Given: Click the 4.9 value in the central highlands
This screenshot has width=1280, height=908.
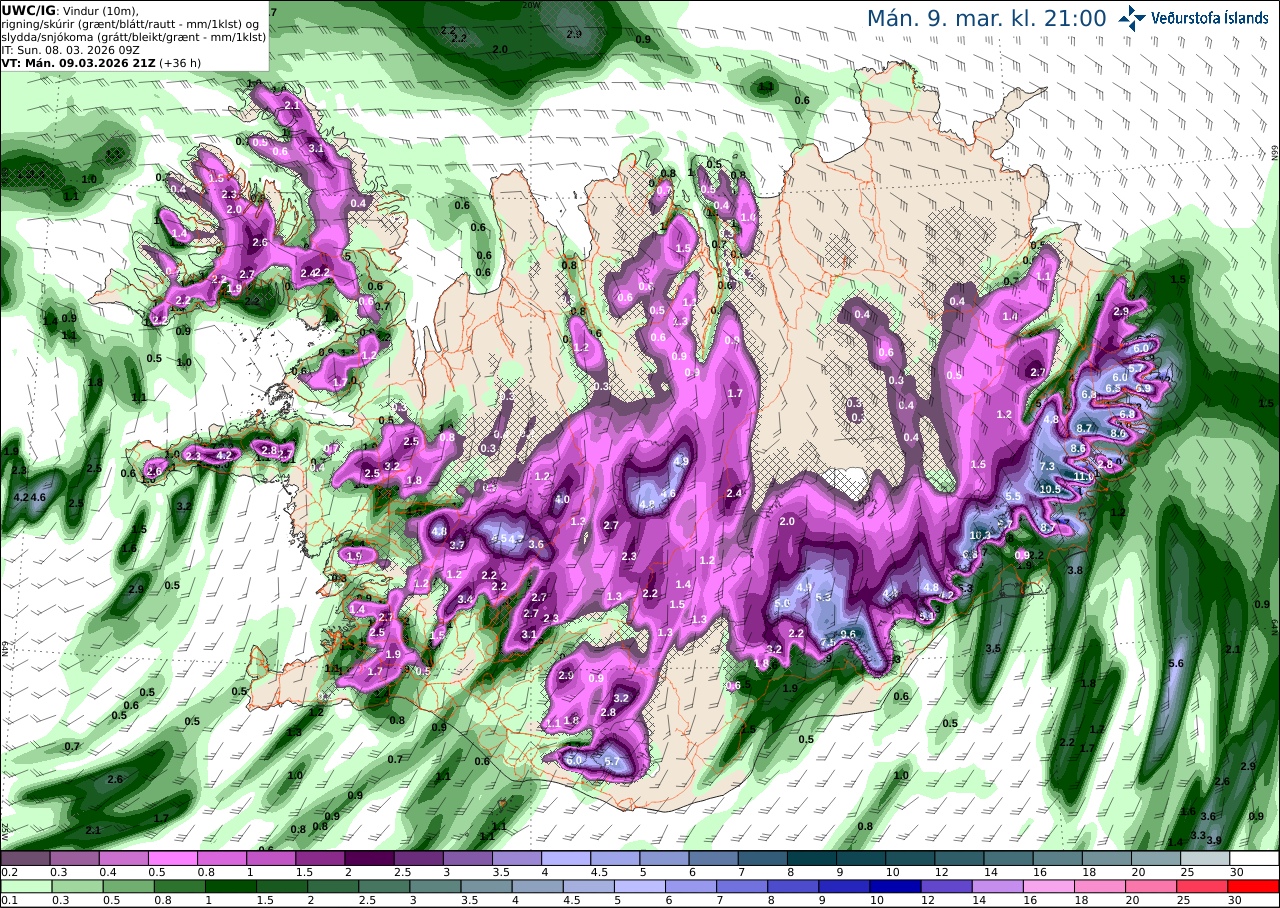Looking at the screenshot, I should 681,461.
